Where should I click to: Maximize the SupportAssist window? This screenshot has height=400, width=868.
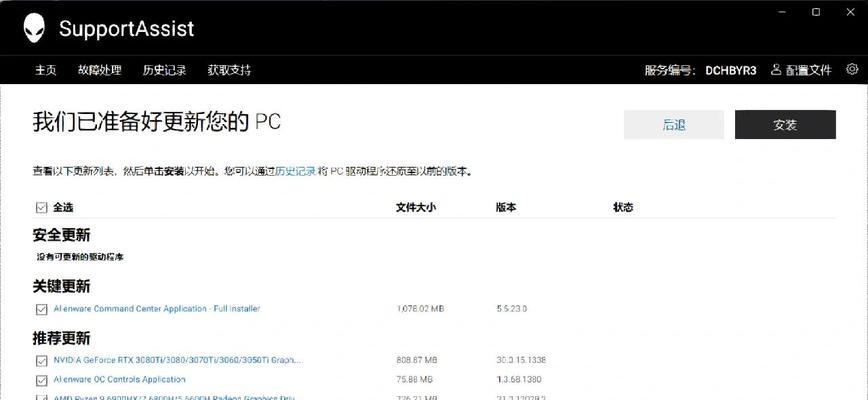coord(815,12)
